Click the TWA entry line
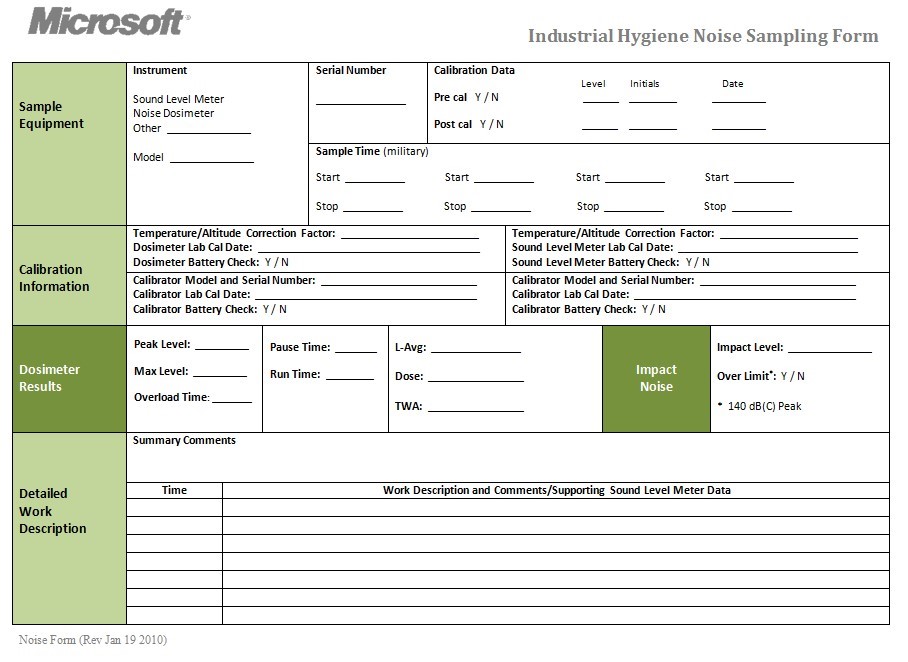The image size is (908, 662). click(x=476, y=407)
